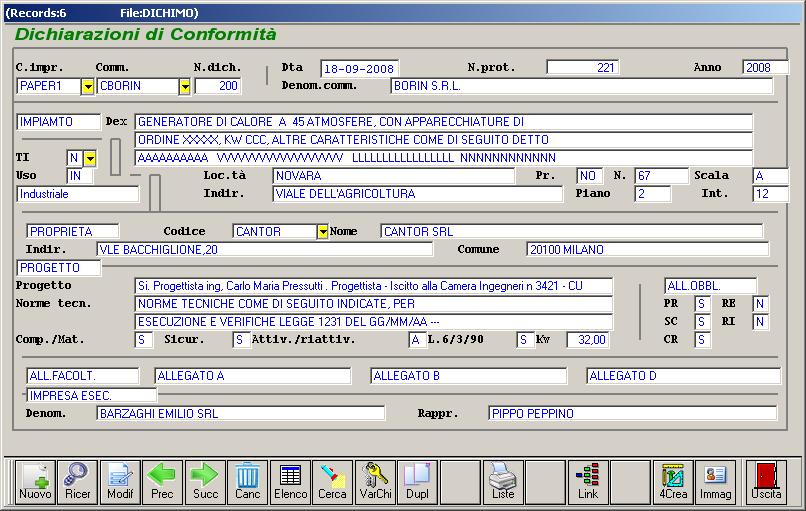Click the Denom.comm. field BORIN S.R.L.
This screenshot has height=511, width=806.
581,86
